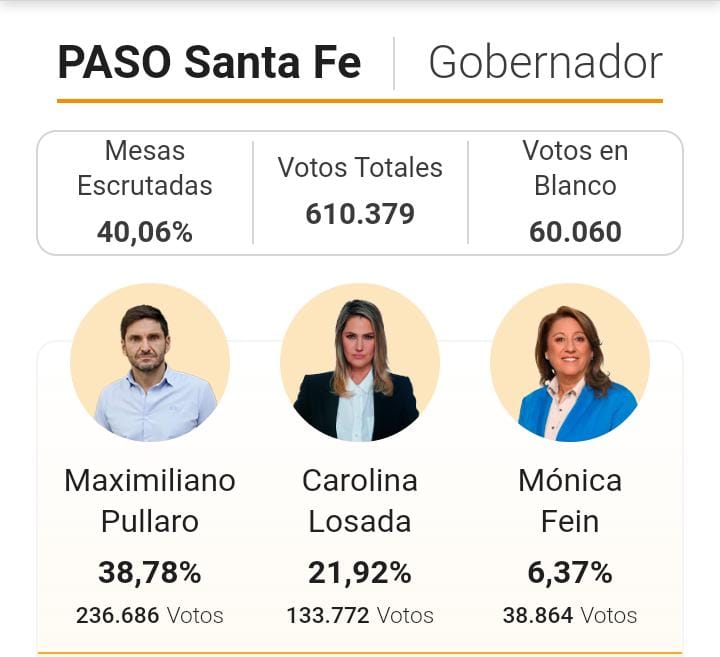The image size is (720, 657).
Task: Click Pullaro's 38,78% percentage
Action: pyautogui.click(x=150, y=573)
